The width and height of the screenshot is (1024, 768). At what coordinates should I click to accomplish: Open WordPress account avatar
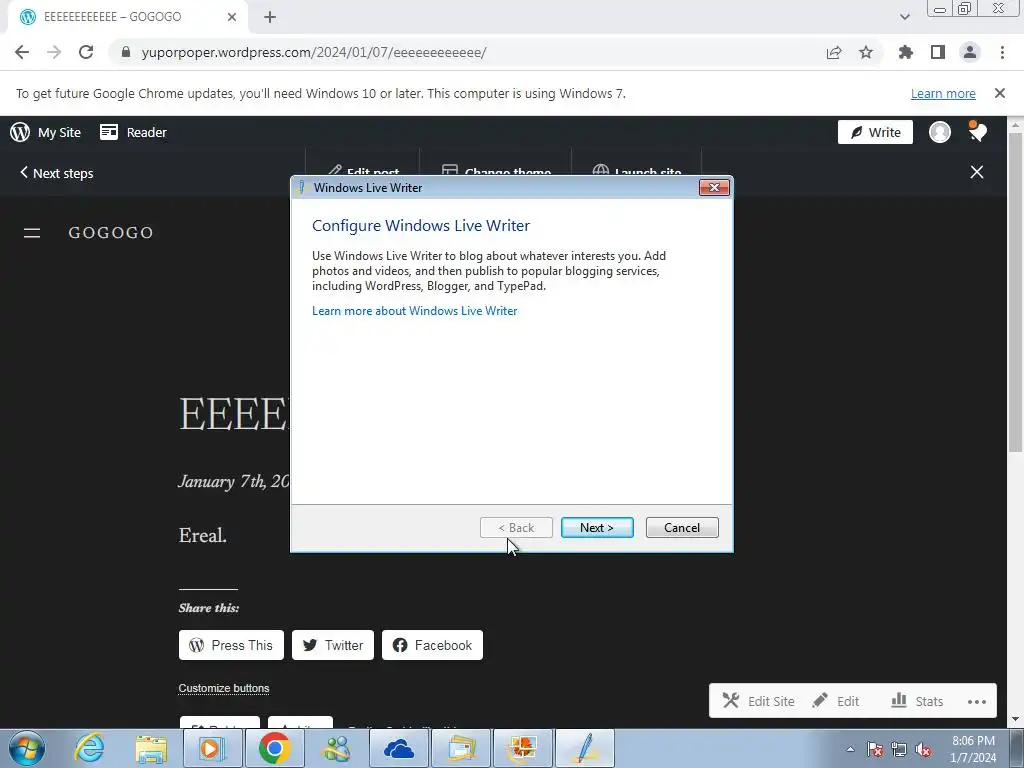(940, 133)
